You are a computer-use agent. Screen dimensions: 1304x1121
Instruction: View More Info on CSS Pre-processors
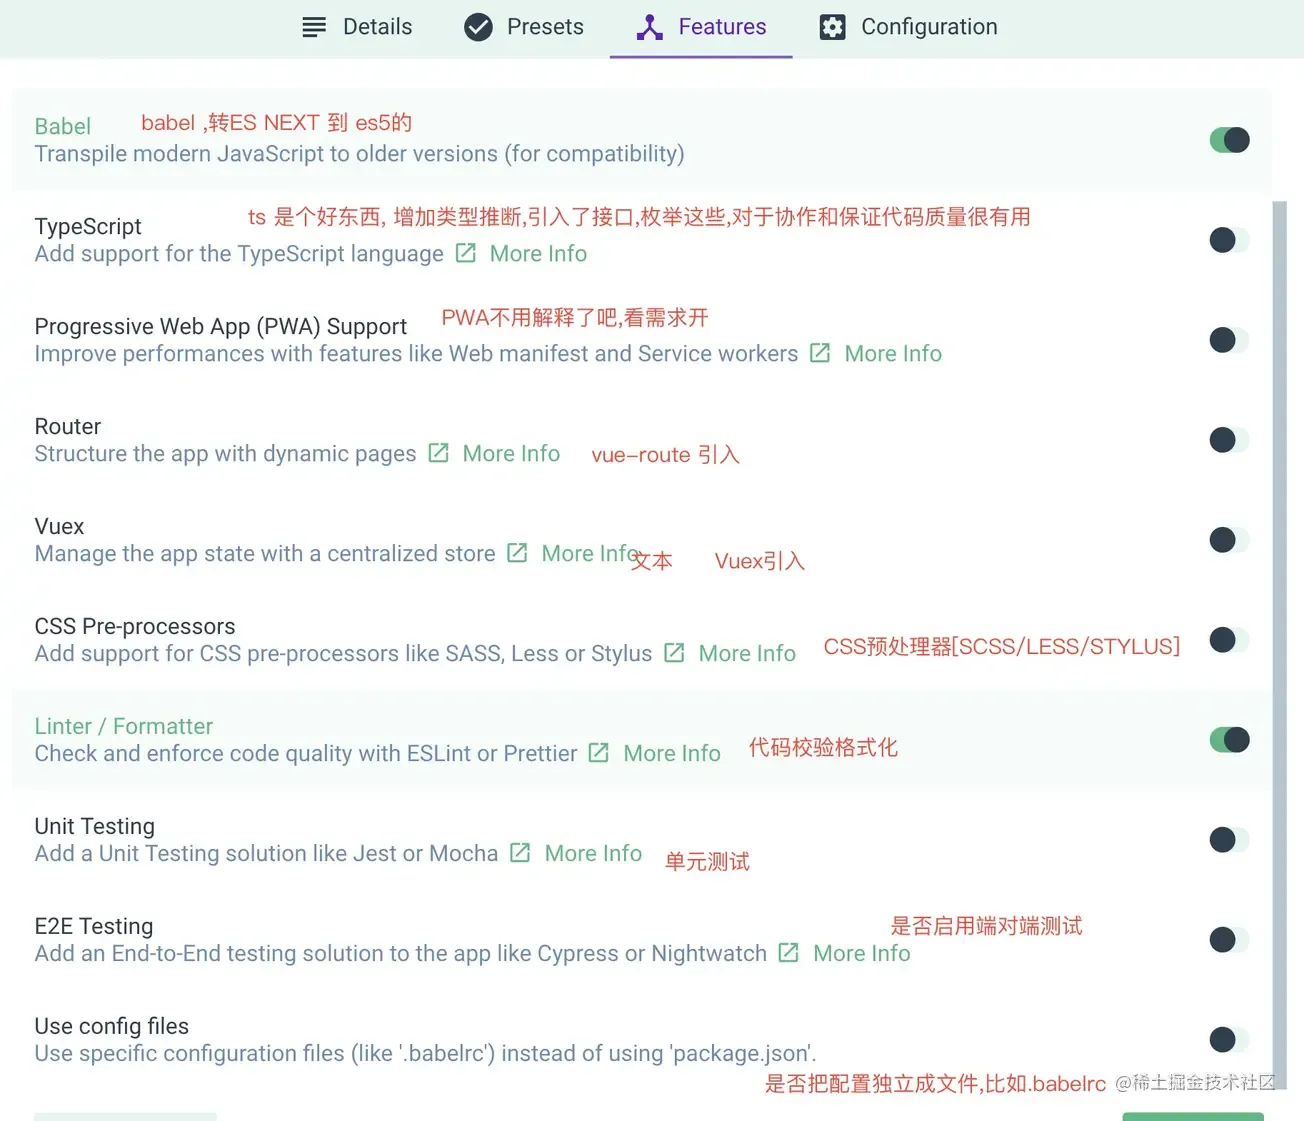point(731,654)
